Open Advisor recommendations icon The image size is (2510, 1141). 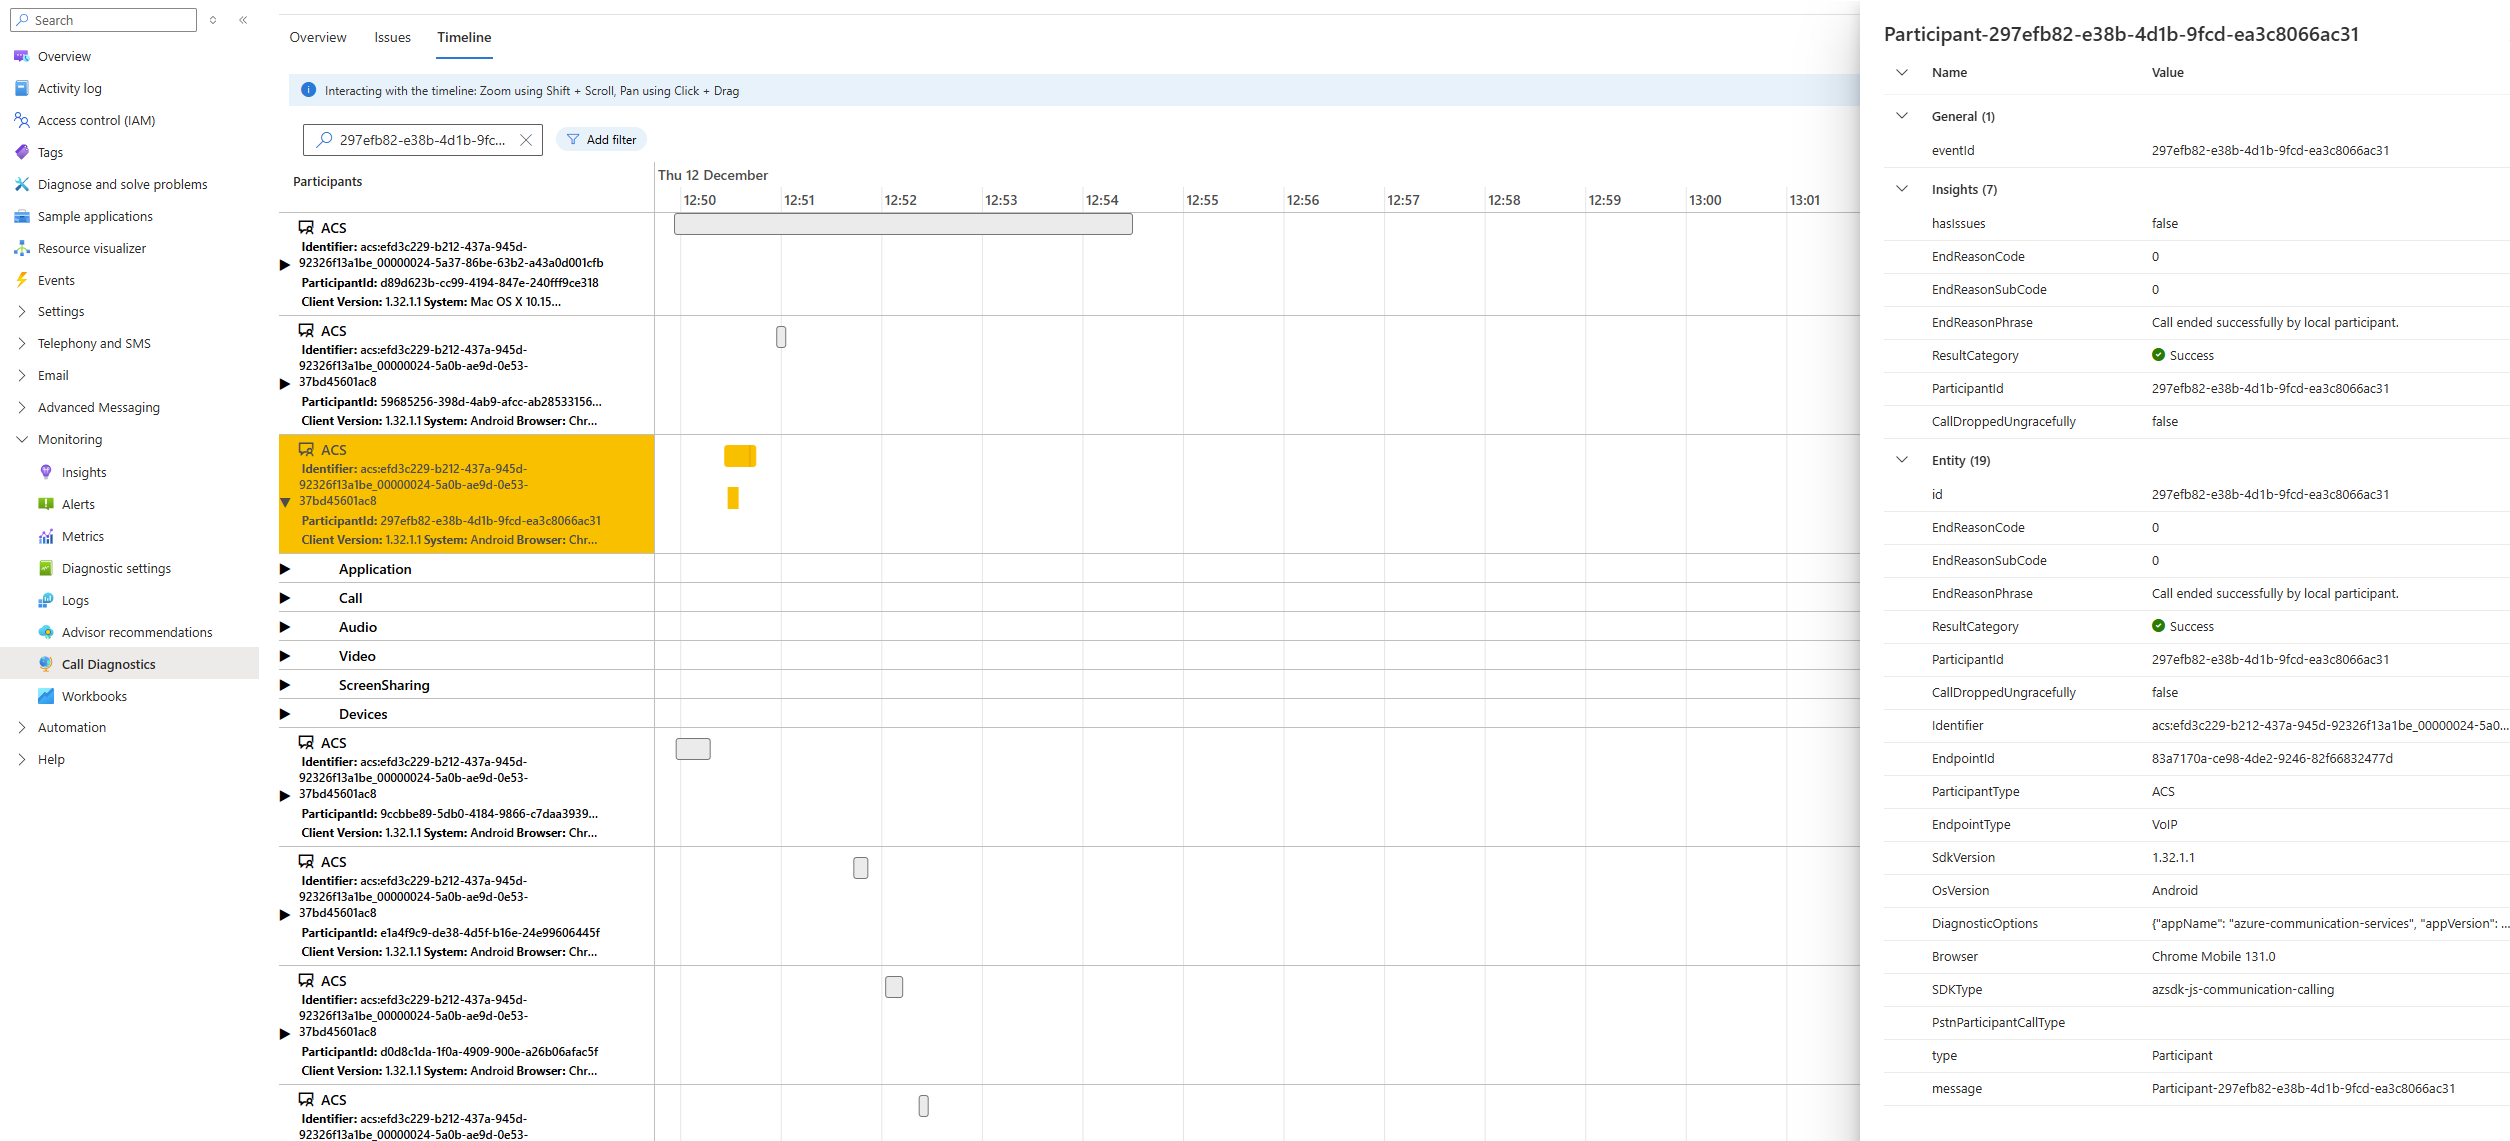tap(46, 632)
